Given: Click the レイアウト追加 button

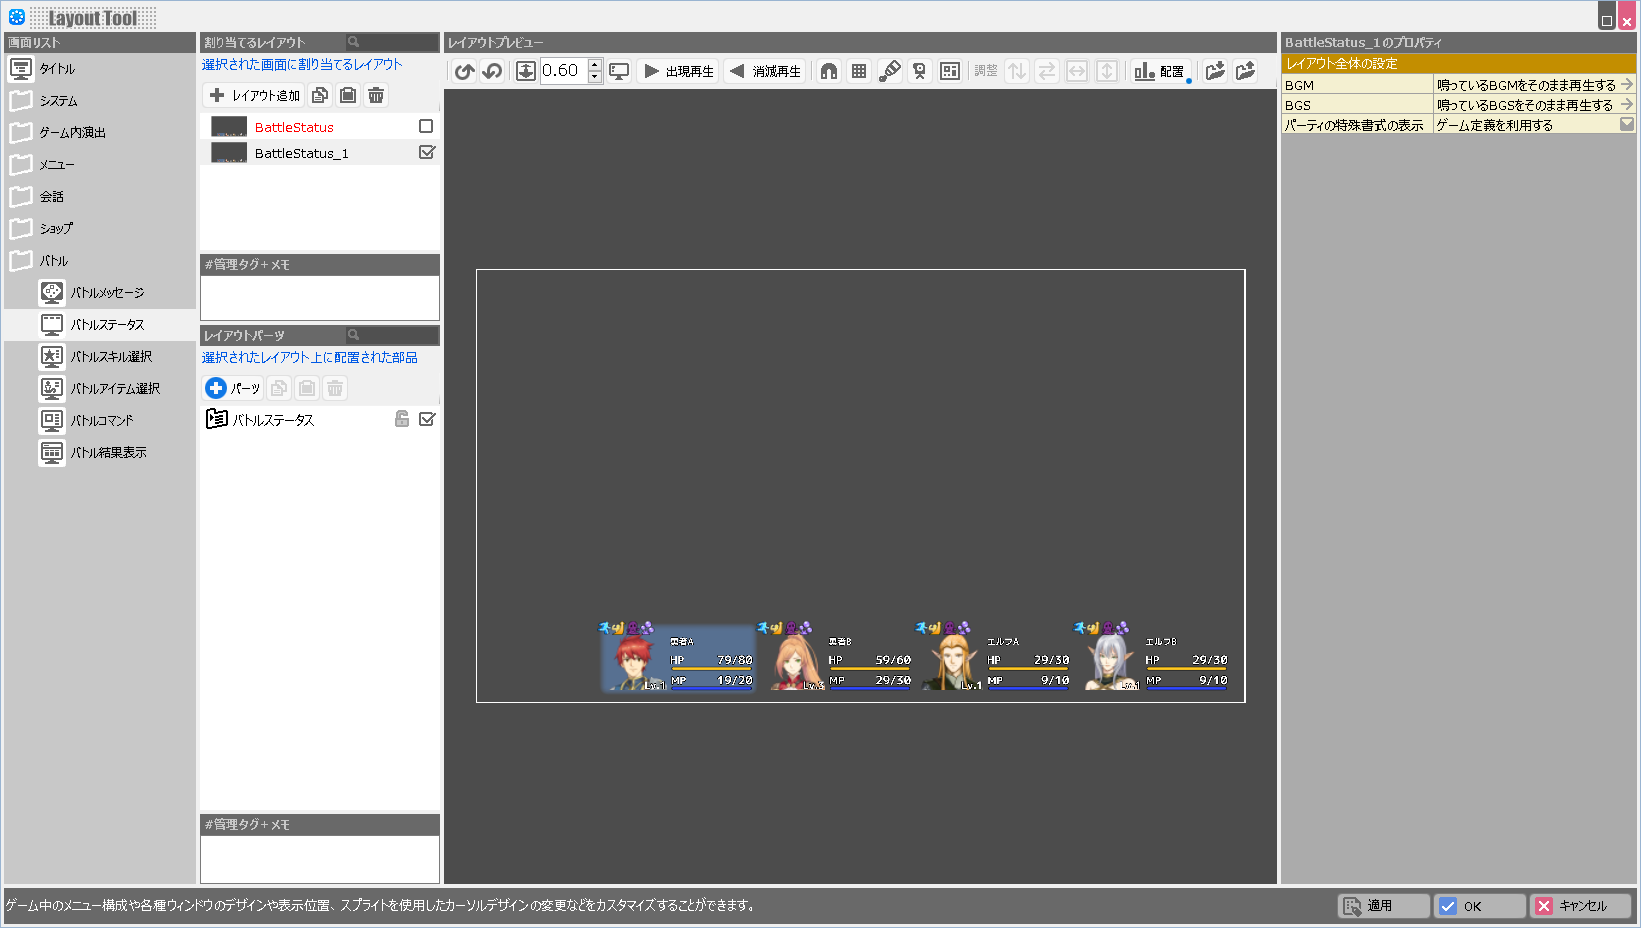Looking at the screenshot, I should pyautogui.click(x=255, y=96).
